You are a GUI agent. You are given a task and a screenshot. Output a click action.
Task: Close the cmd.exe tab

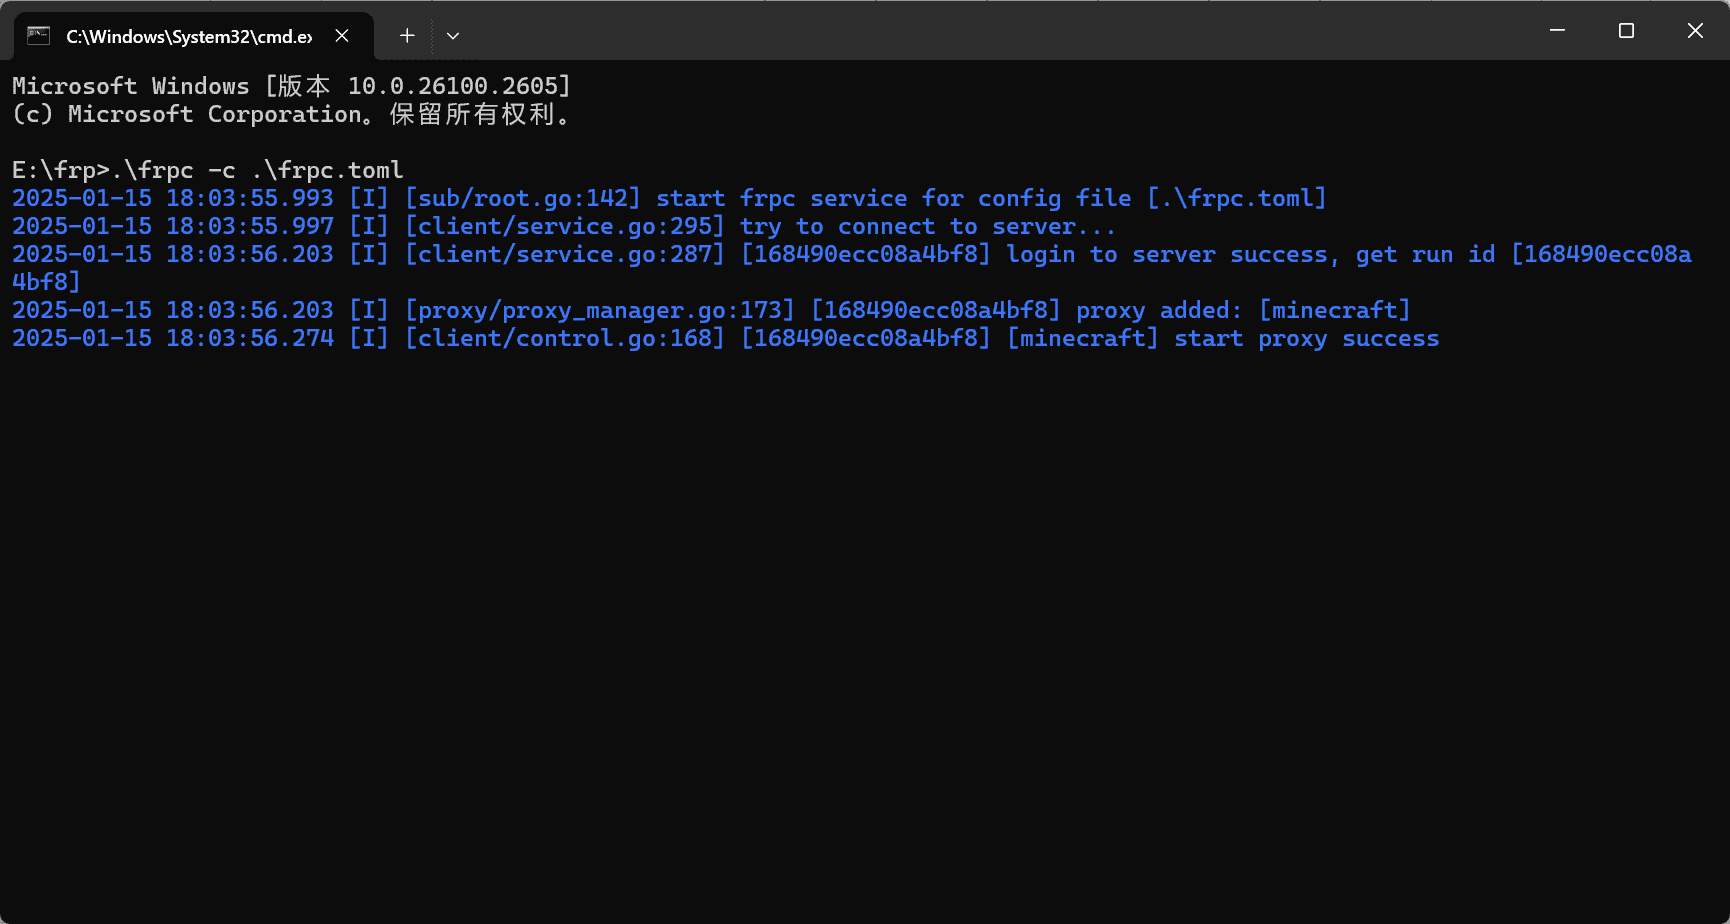pos(342,36)
